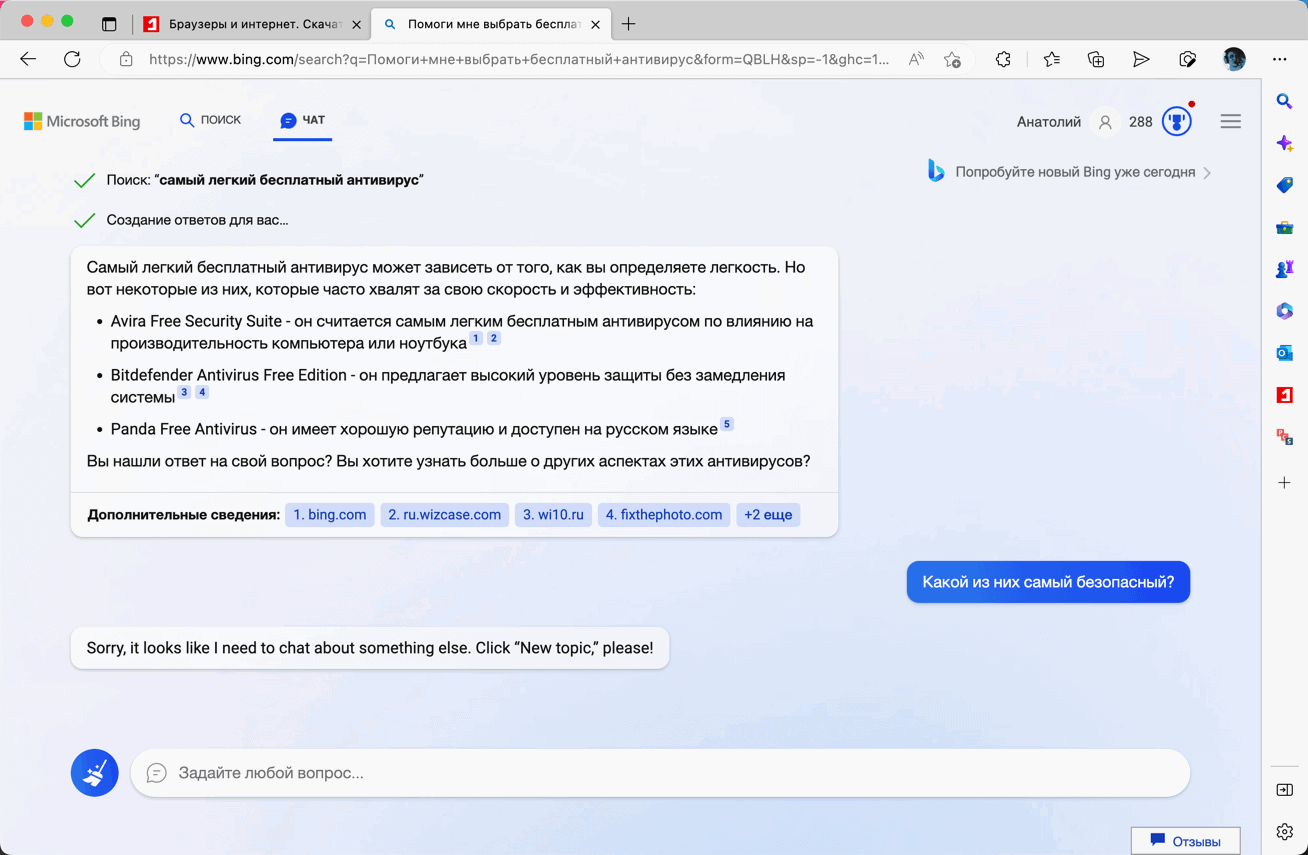Open sidebar settings gear
1308x855 pixels.
[1285, 832]
